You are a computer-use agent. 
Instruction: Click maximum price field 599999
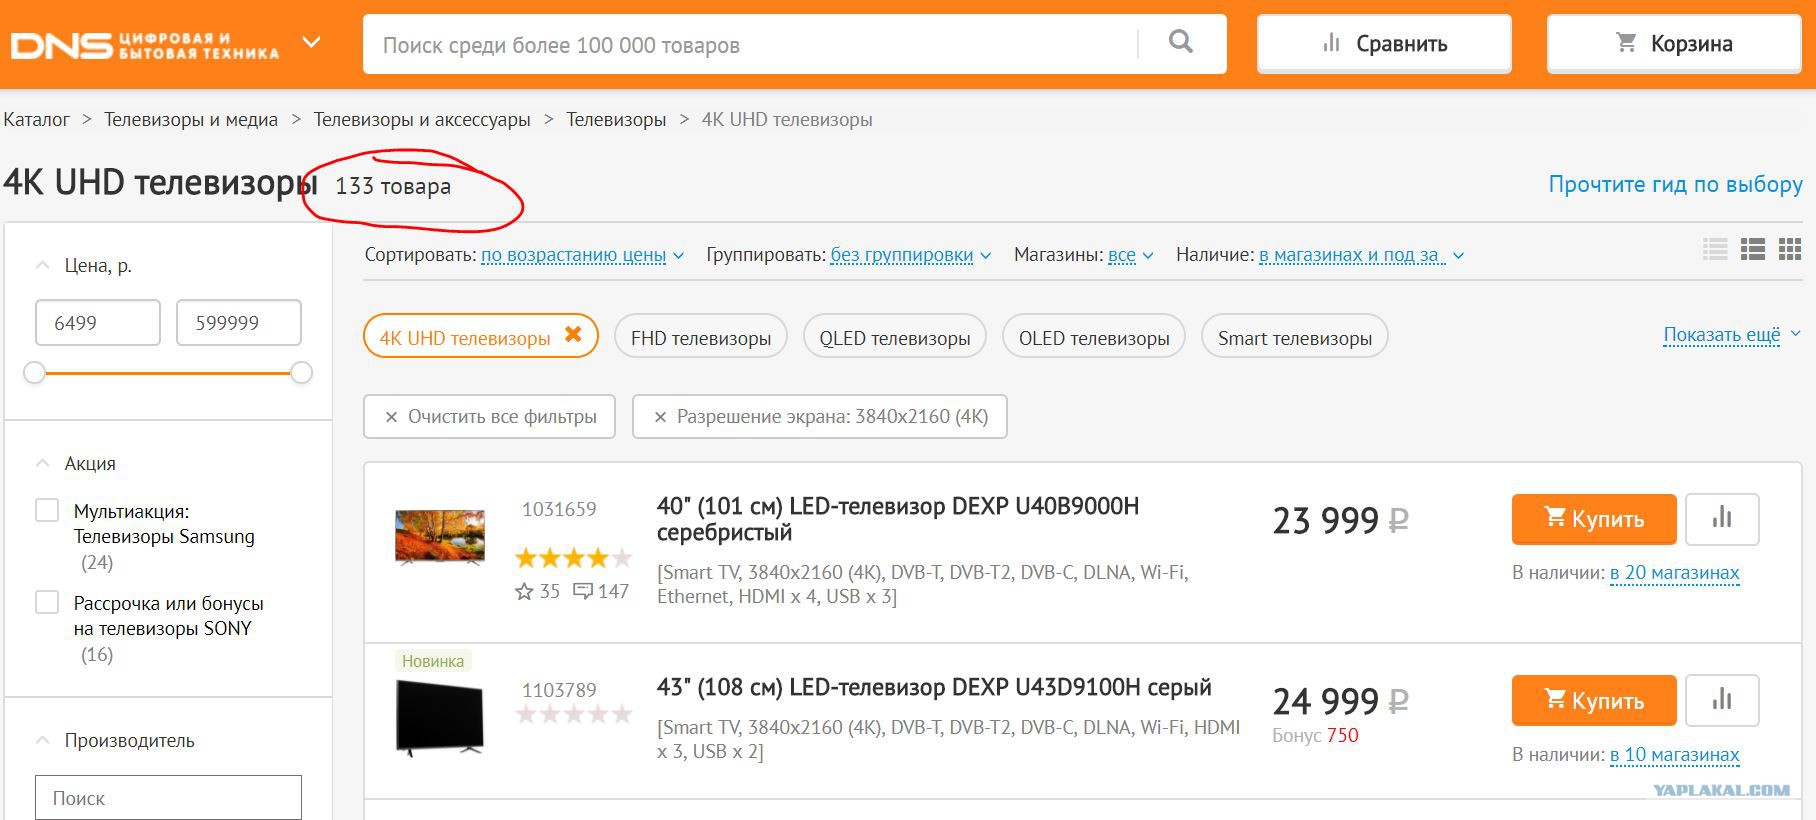239,323
